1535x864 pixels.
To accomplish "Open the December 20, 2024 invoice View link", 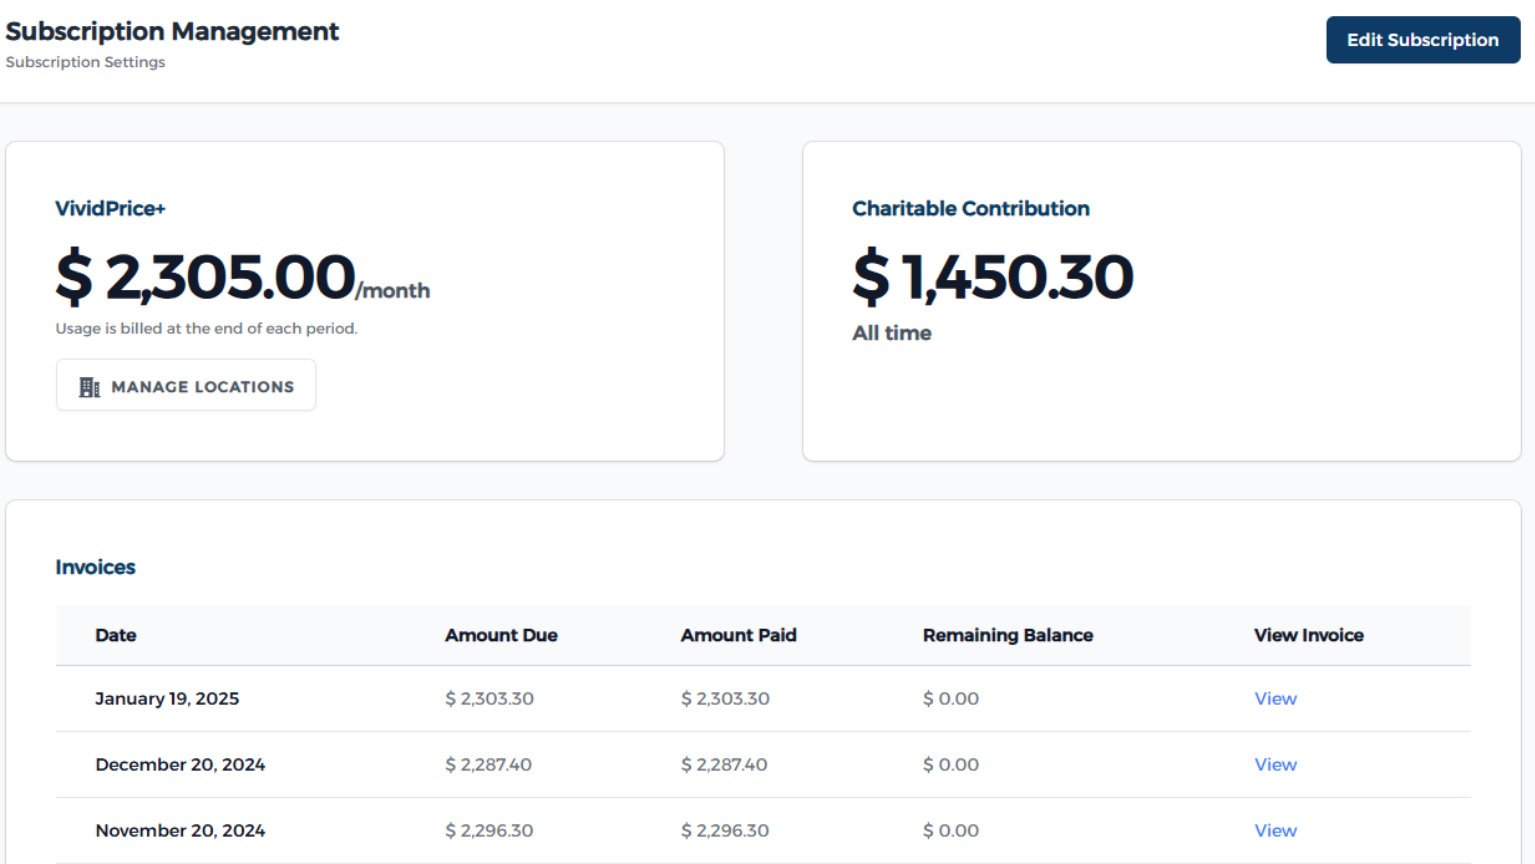I will (1275, 765).
